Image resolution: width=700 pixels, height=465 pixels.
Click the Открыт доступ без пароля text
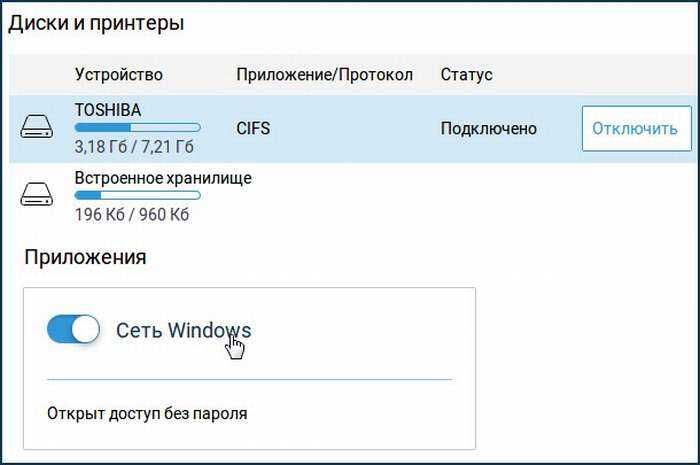pyautogui.click(x=147, y=414)
